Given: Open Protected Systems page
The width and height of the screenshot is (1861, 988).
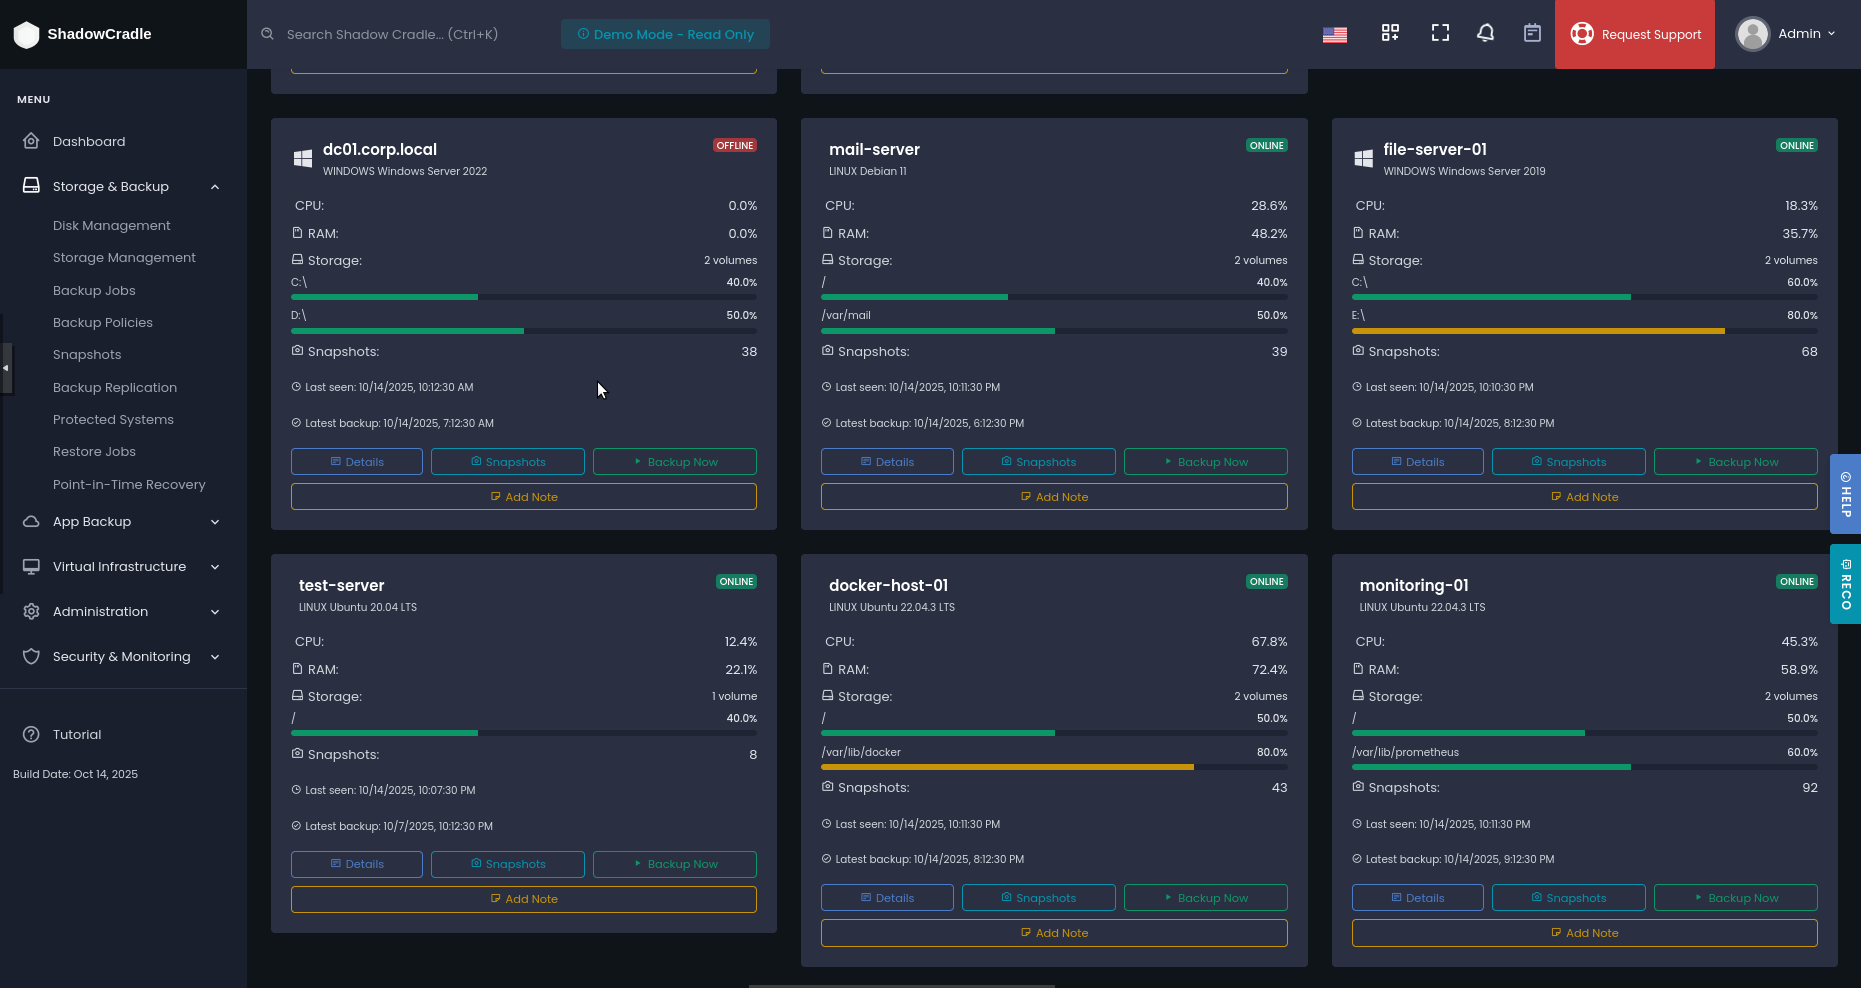Looking at the screenshot, I should (113, 420).
